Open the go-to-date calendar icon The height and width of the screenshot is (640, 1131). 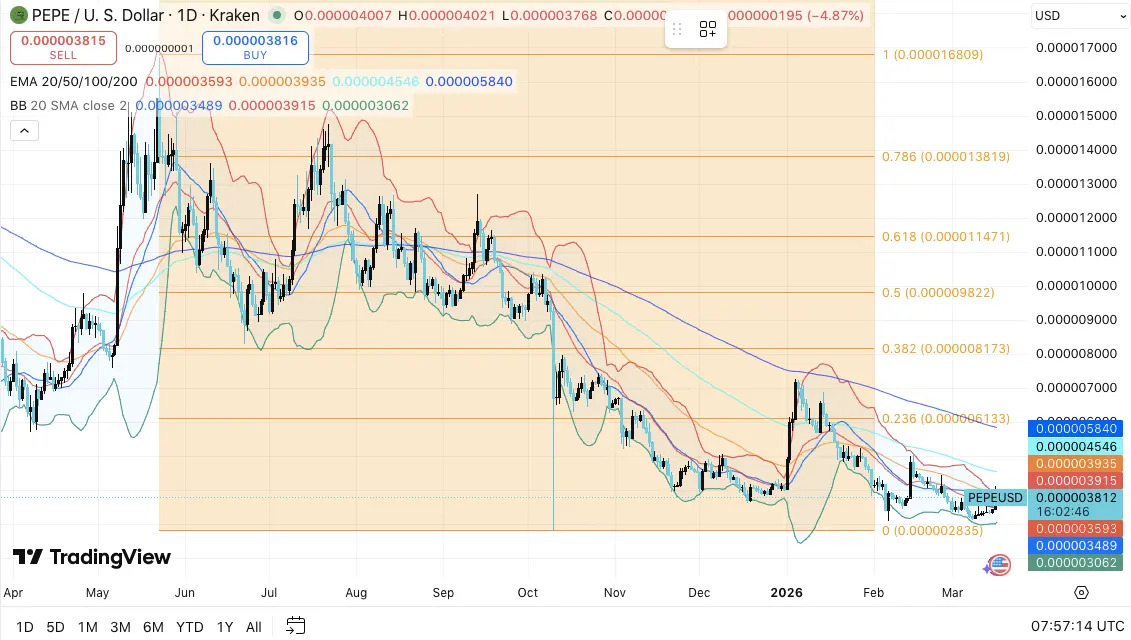click(295, 626)
